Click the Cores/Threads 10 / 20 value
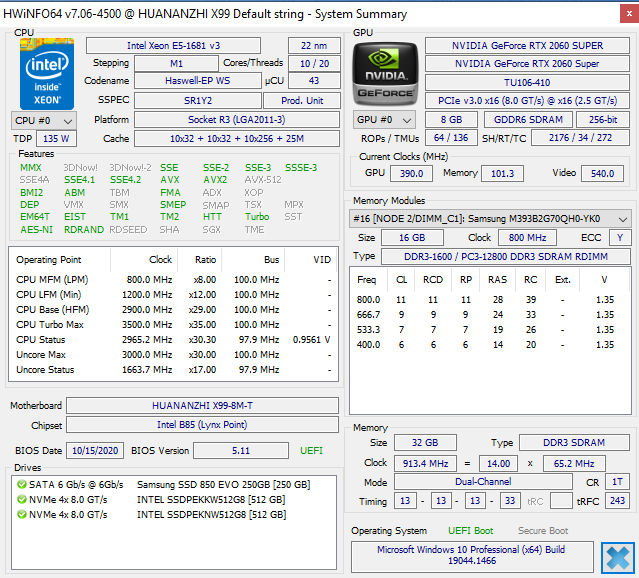The width and height of the screenshot is (639, 578). pos(314,64)
